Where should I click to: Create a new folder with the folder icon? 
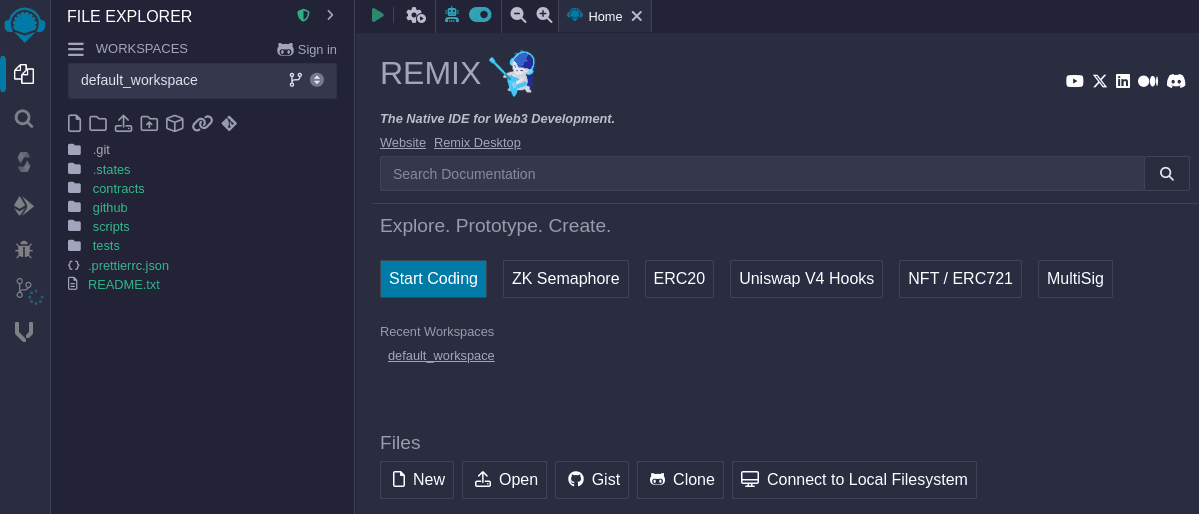coord(98,123)
